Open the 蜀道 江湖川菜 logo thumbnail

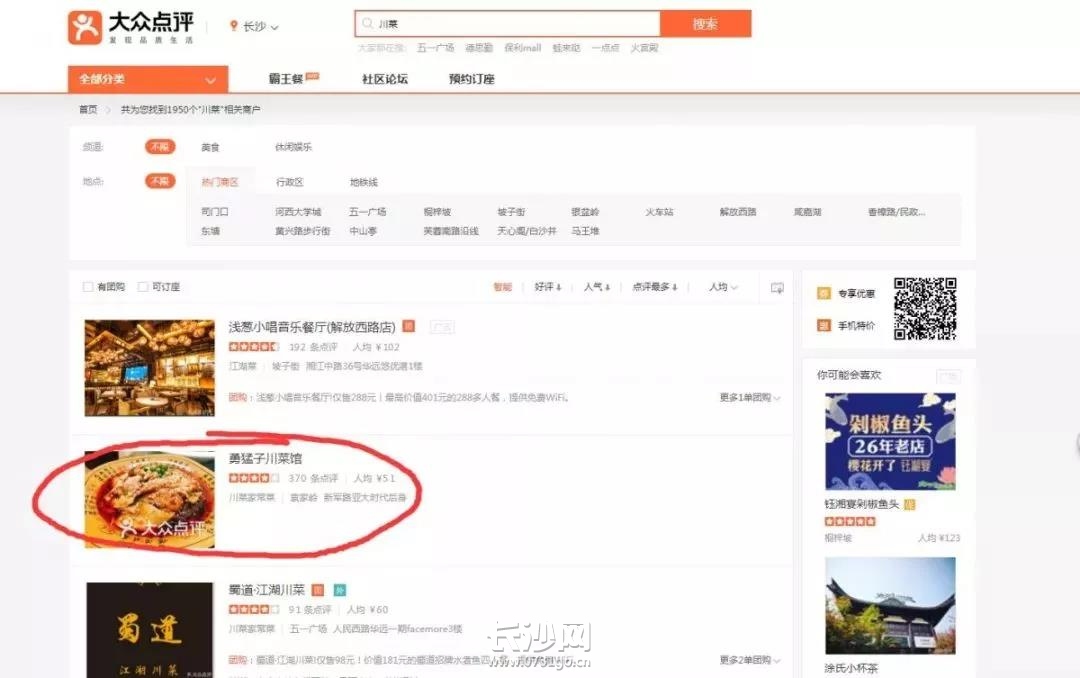tap(149, 630)
